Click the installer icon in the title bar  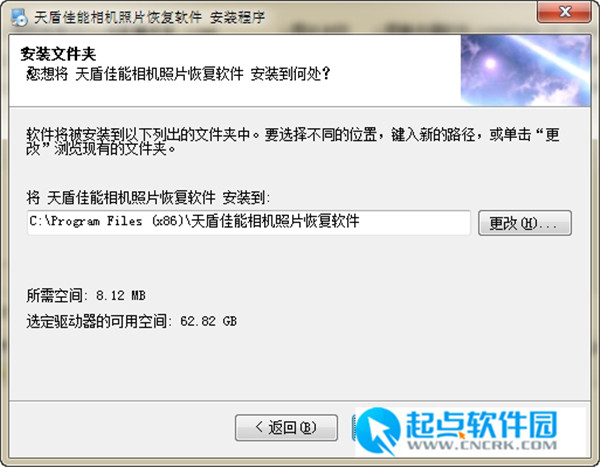[x=19, y=17]
